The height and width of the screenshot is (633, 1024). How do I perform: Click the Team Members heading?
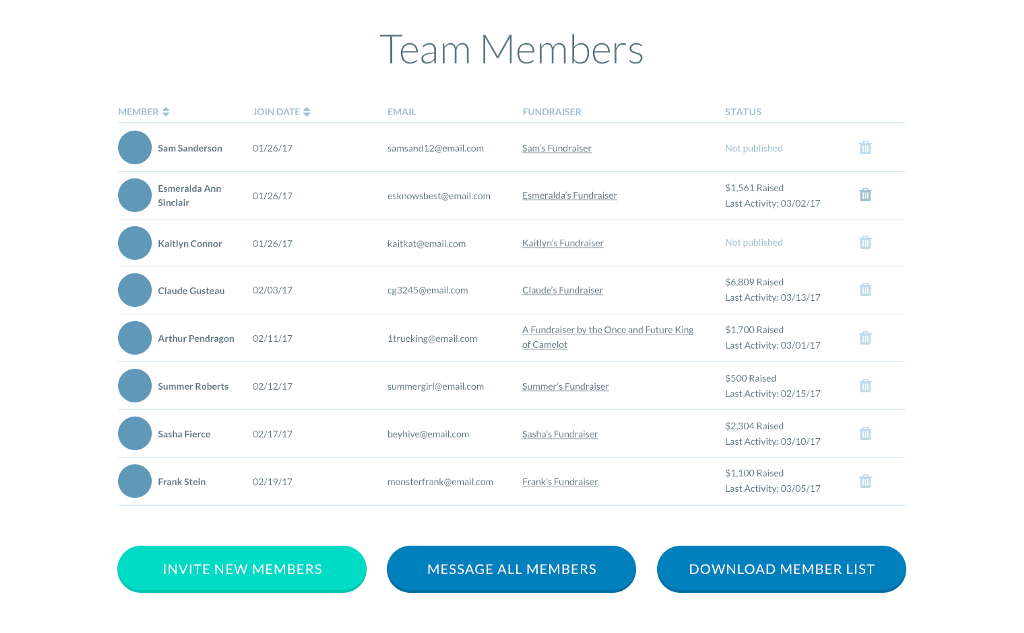pos(511,49)
